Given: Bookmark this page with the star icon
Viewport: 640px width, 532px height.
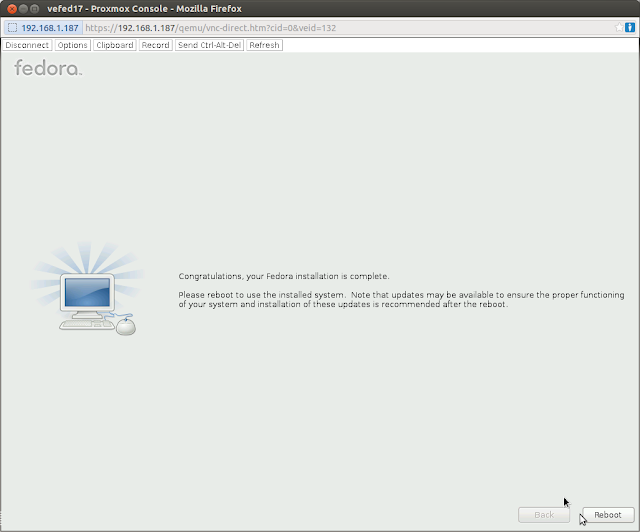Looking at the screenshot, I should click(619, 27).
